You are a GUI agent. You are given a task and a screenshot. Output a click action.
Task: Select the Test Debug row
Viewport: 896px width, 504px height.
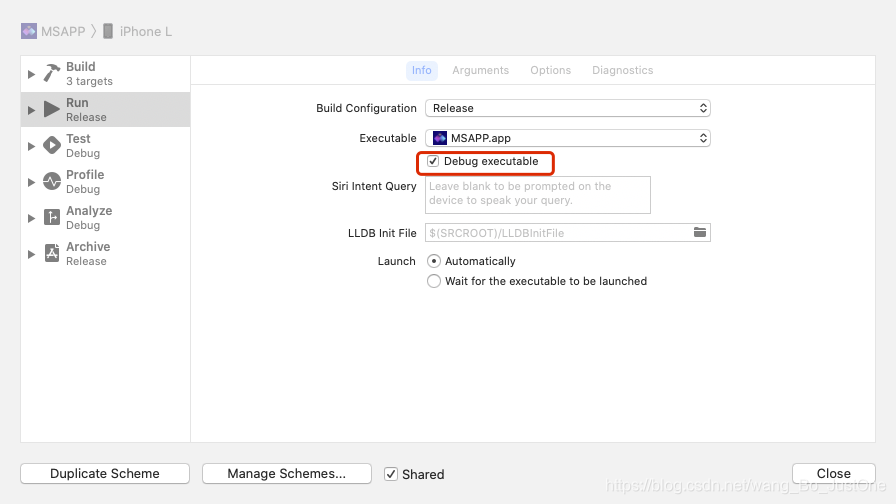tap(106, 146)
